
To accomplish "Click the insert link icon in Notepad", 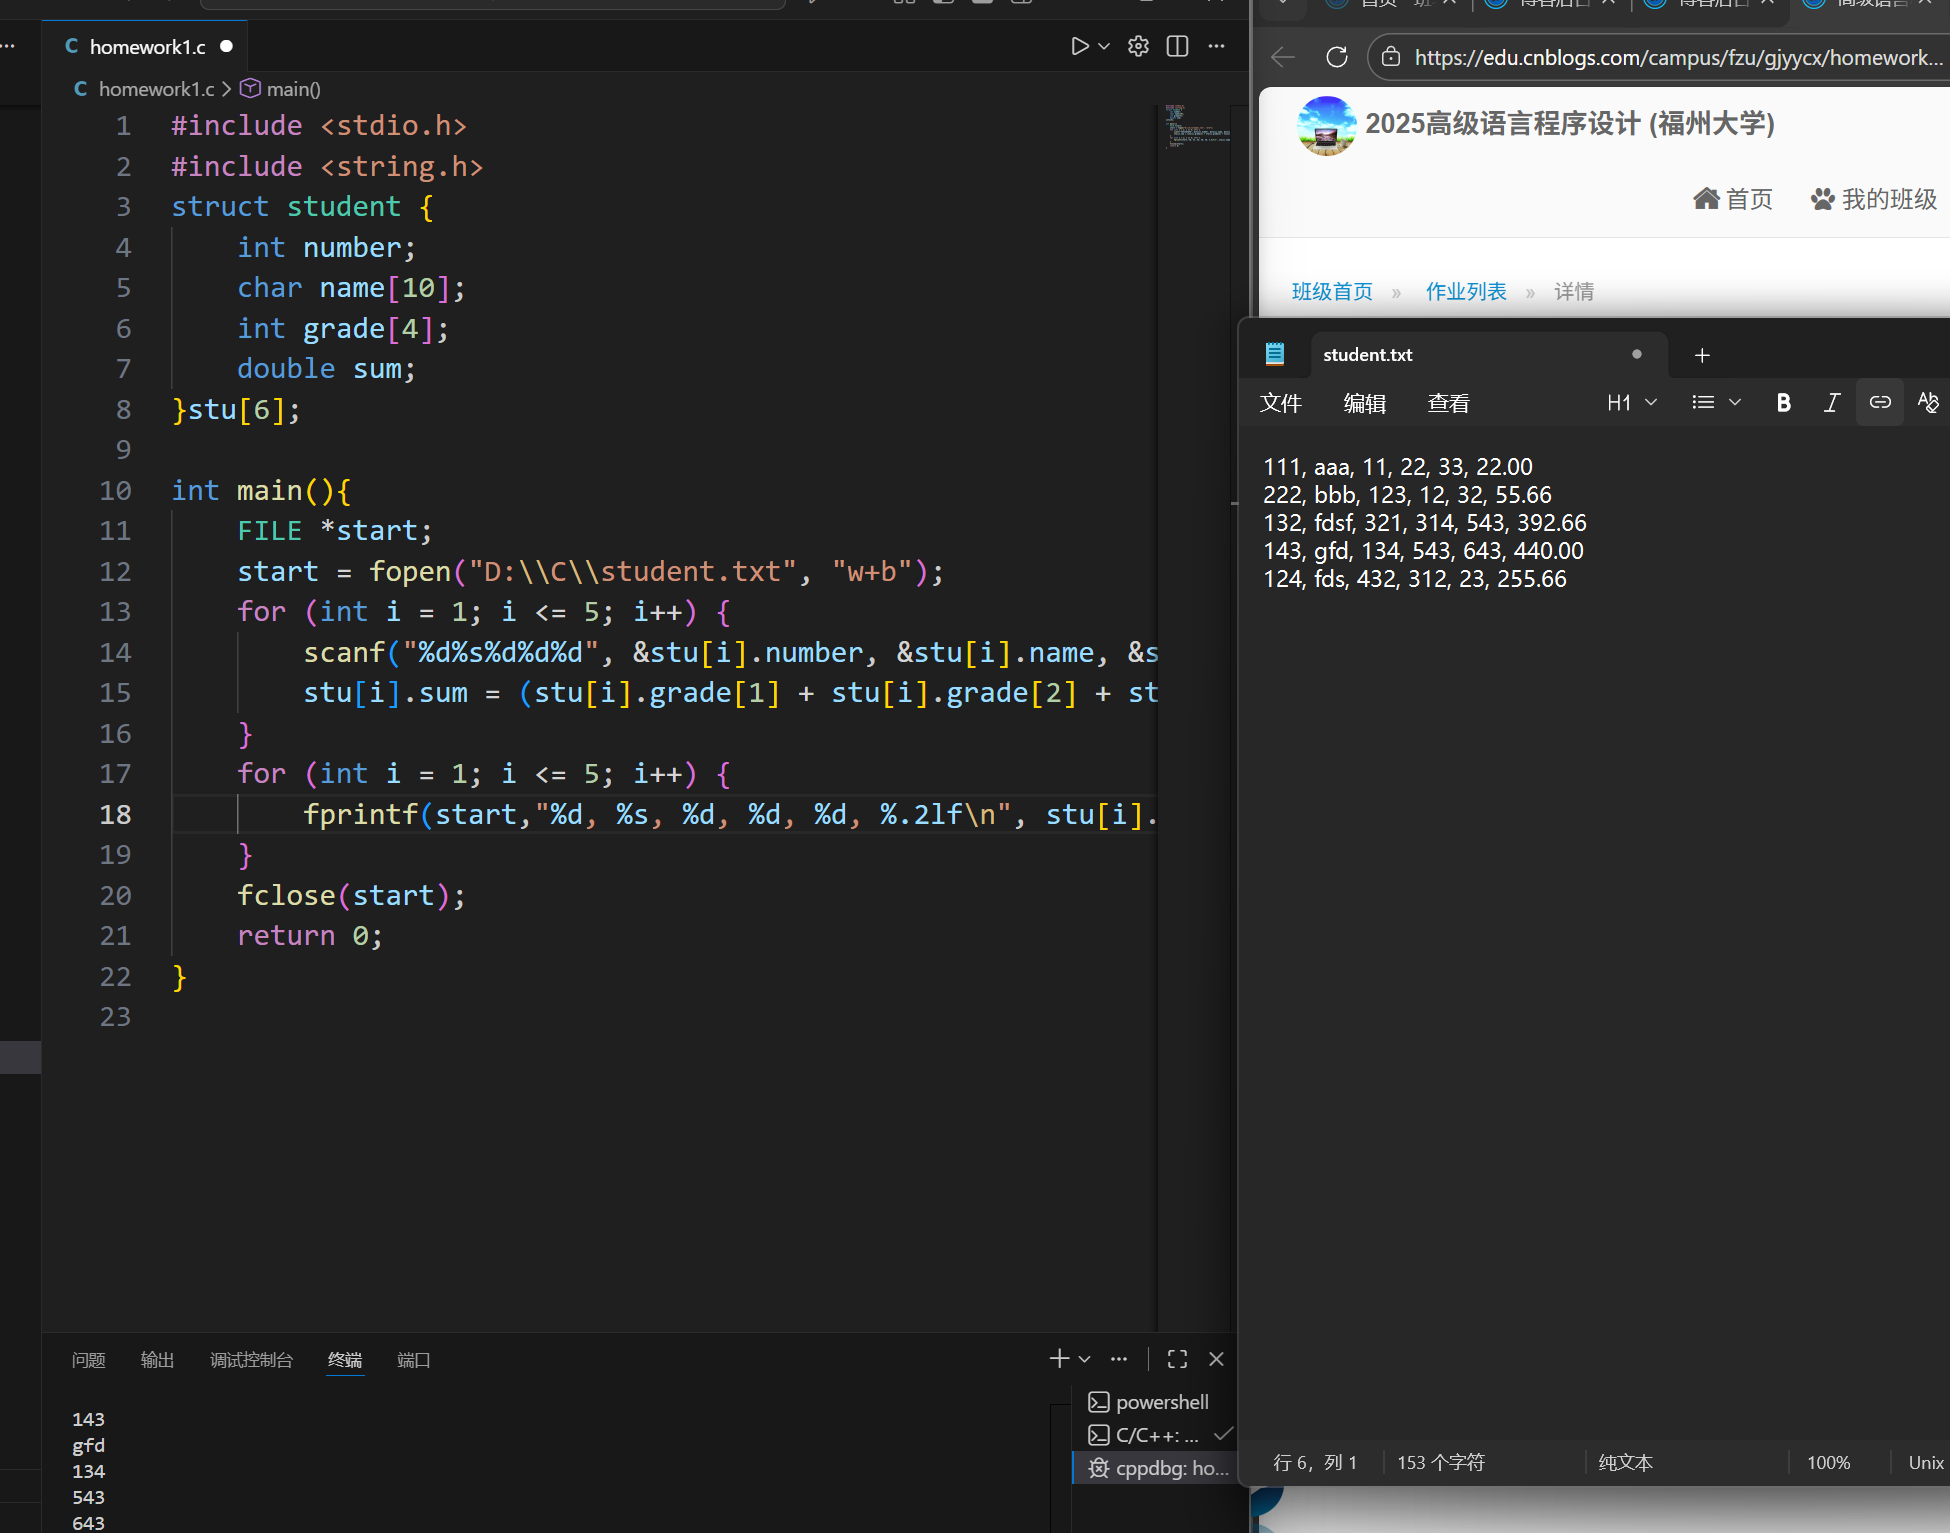I will [x=1880, y=402].
